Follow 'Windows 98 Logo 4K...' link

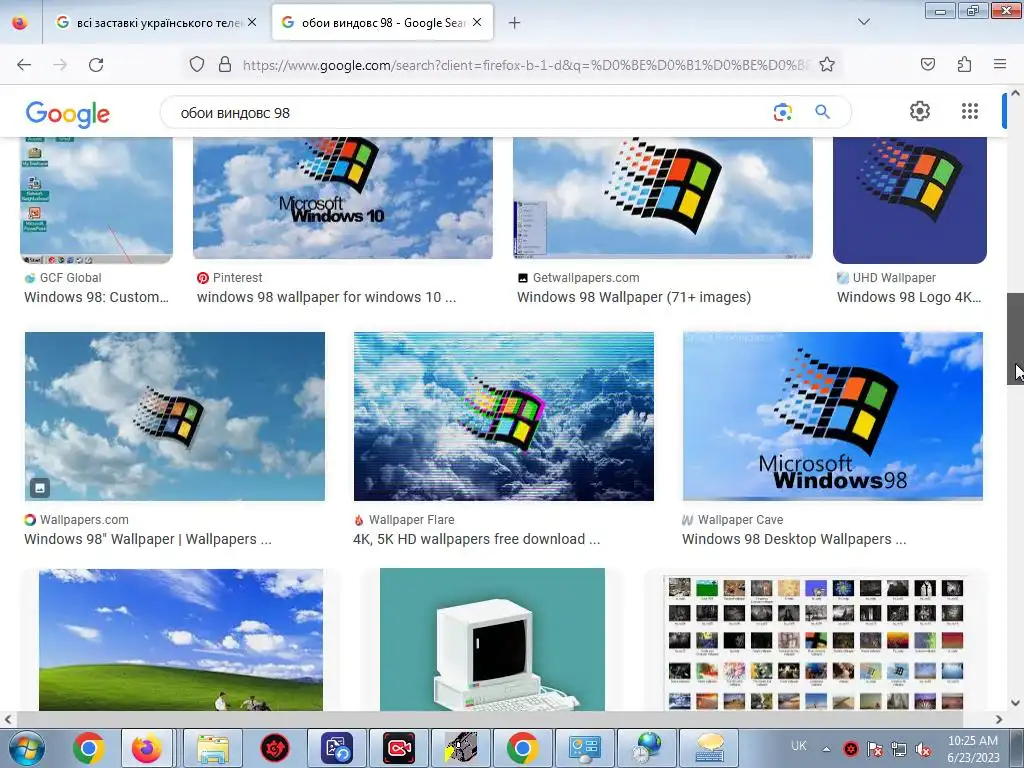click(909, 297)
